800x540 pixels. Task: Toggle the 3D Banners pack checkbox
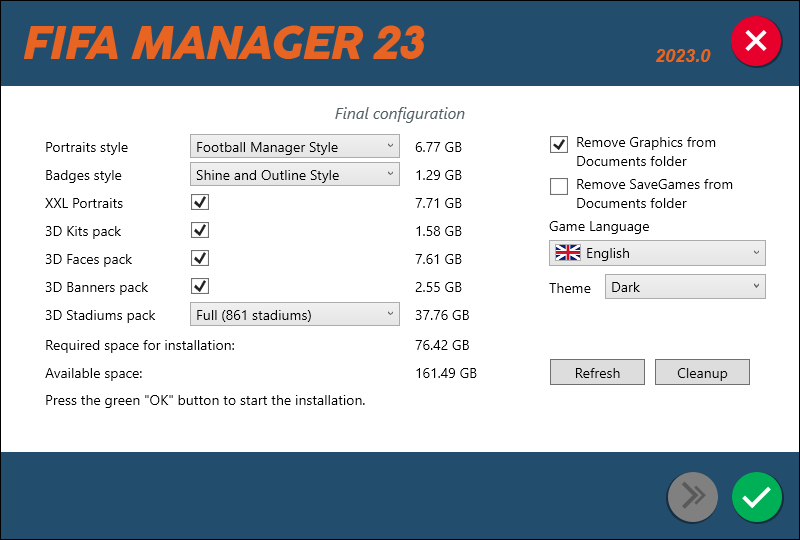click(200, 287)
